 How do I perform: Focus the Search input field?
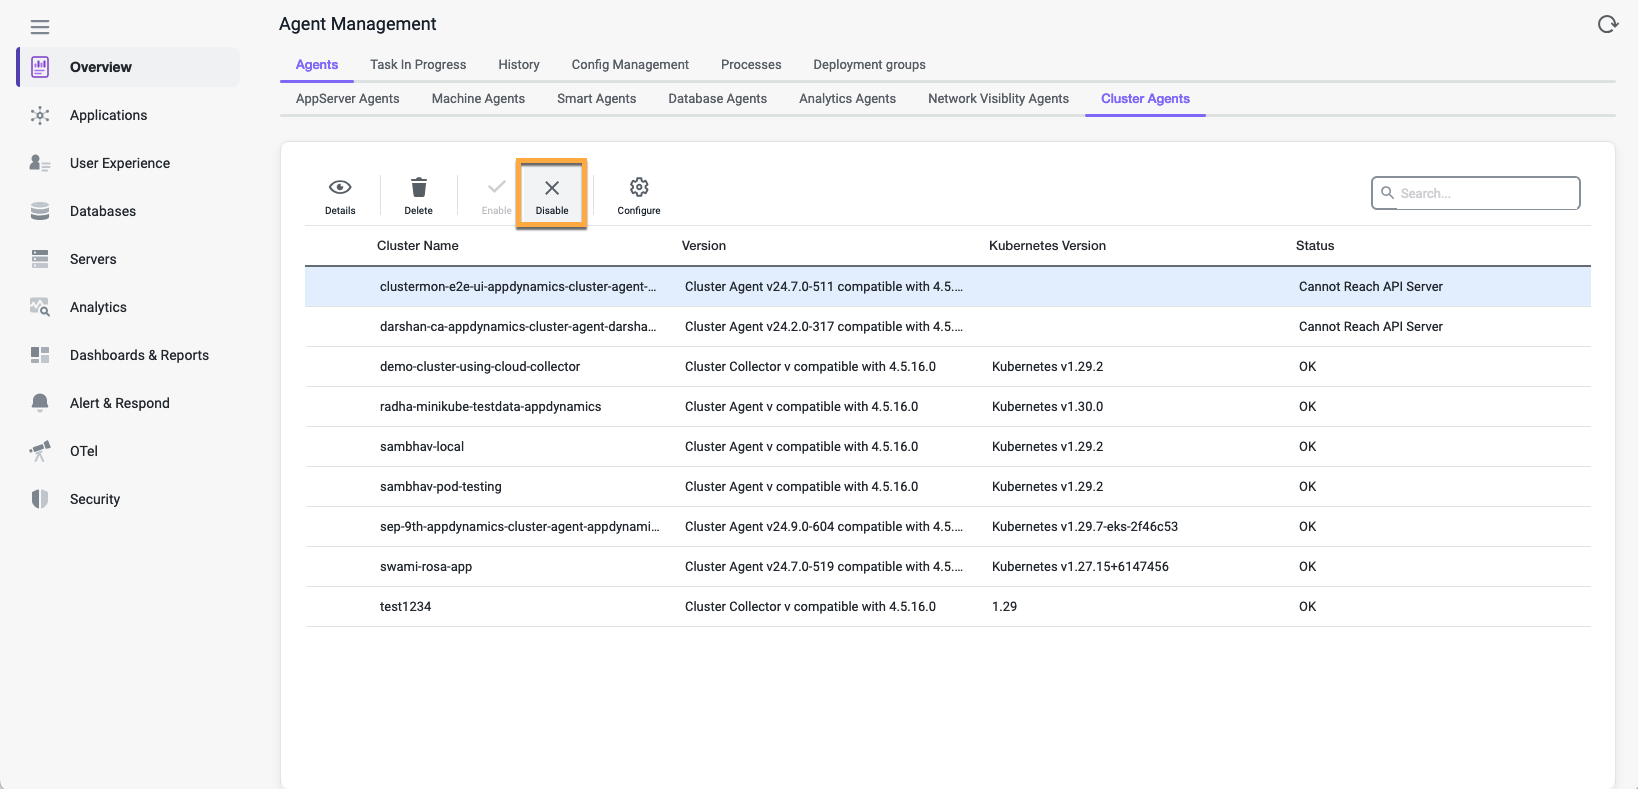[1475, 193]
